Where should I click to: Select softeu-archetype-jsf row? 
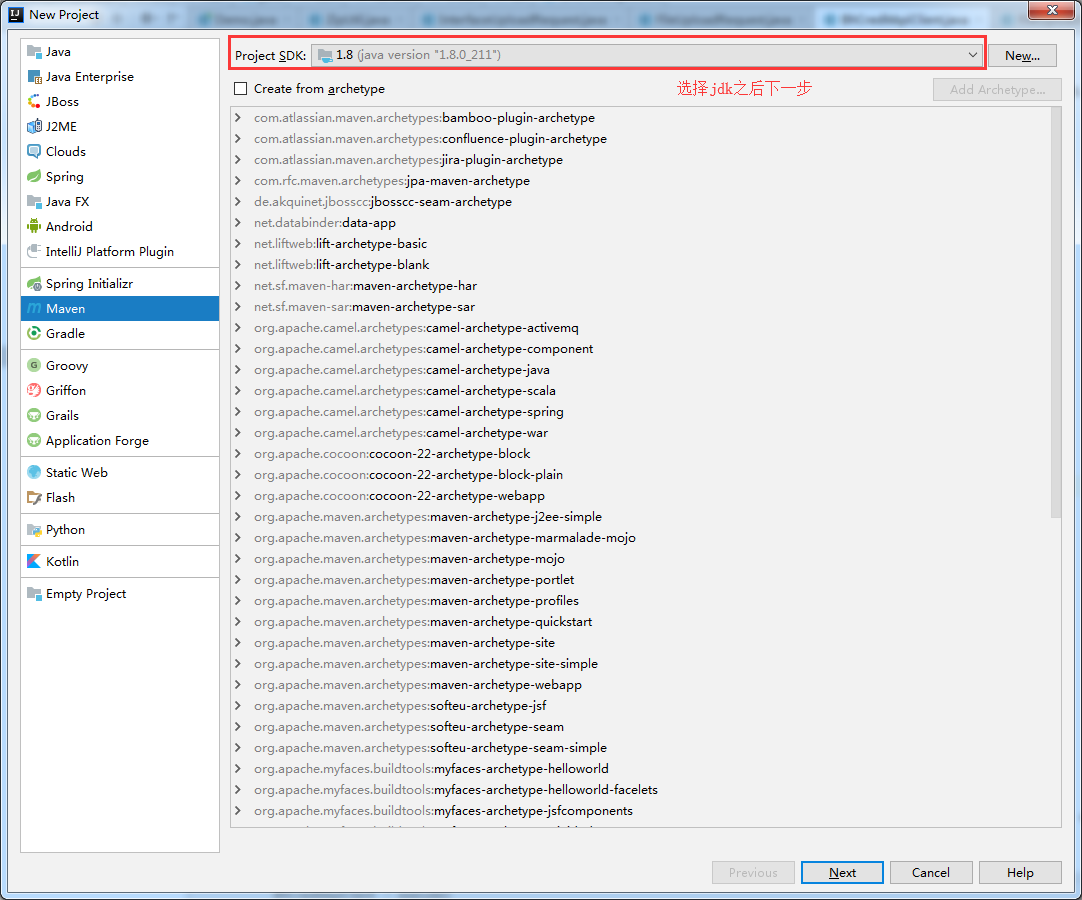point(641,705)
